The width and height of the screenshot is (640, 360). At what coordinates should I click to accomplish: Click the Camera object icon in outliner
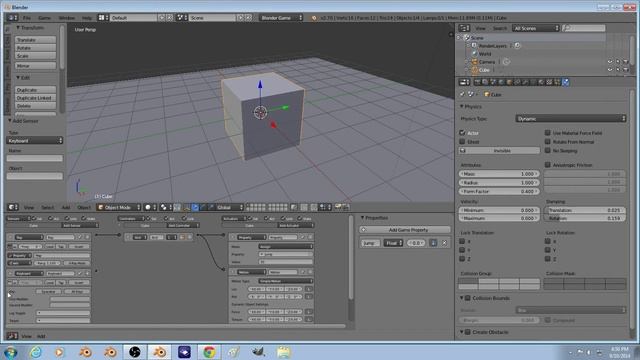click(x=474, y=62)
